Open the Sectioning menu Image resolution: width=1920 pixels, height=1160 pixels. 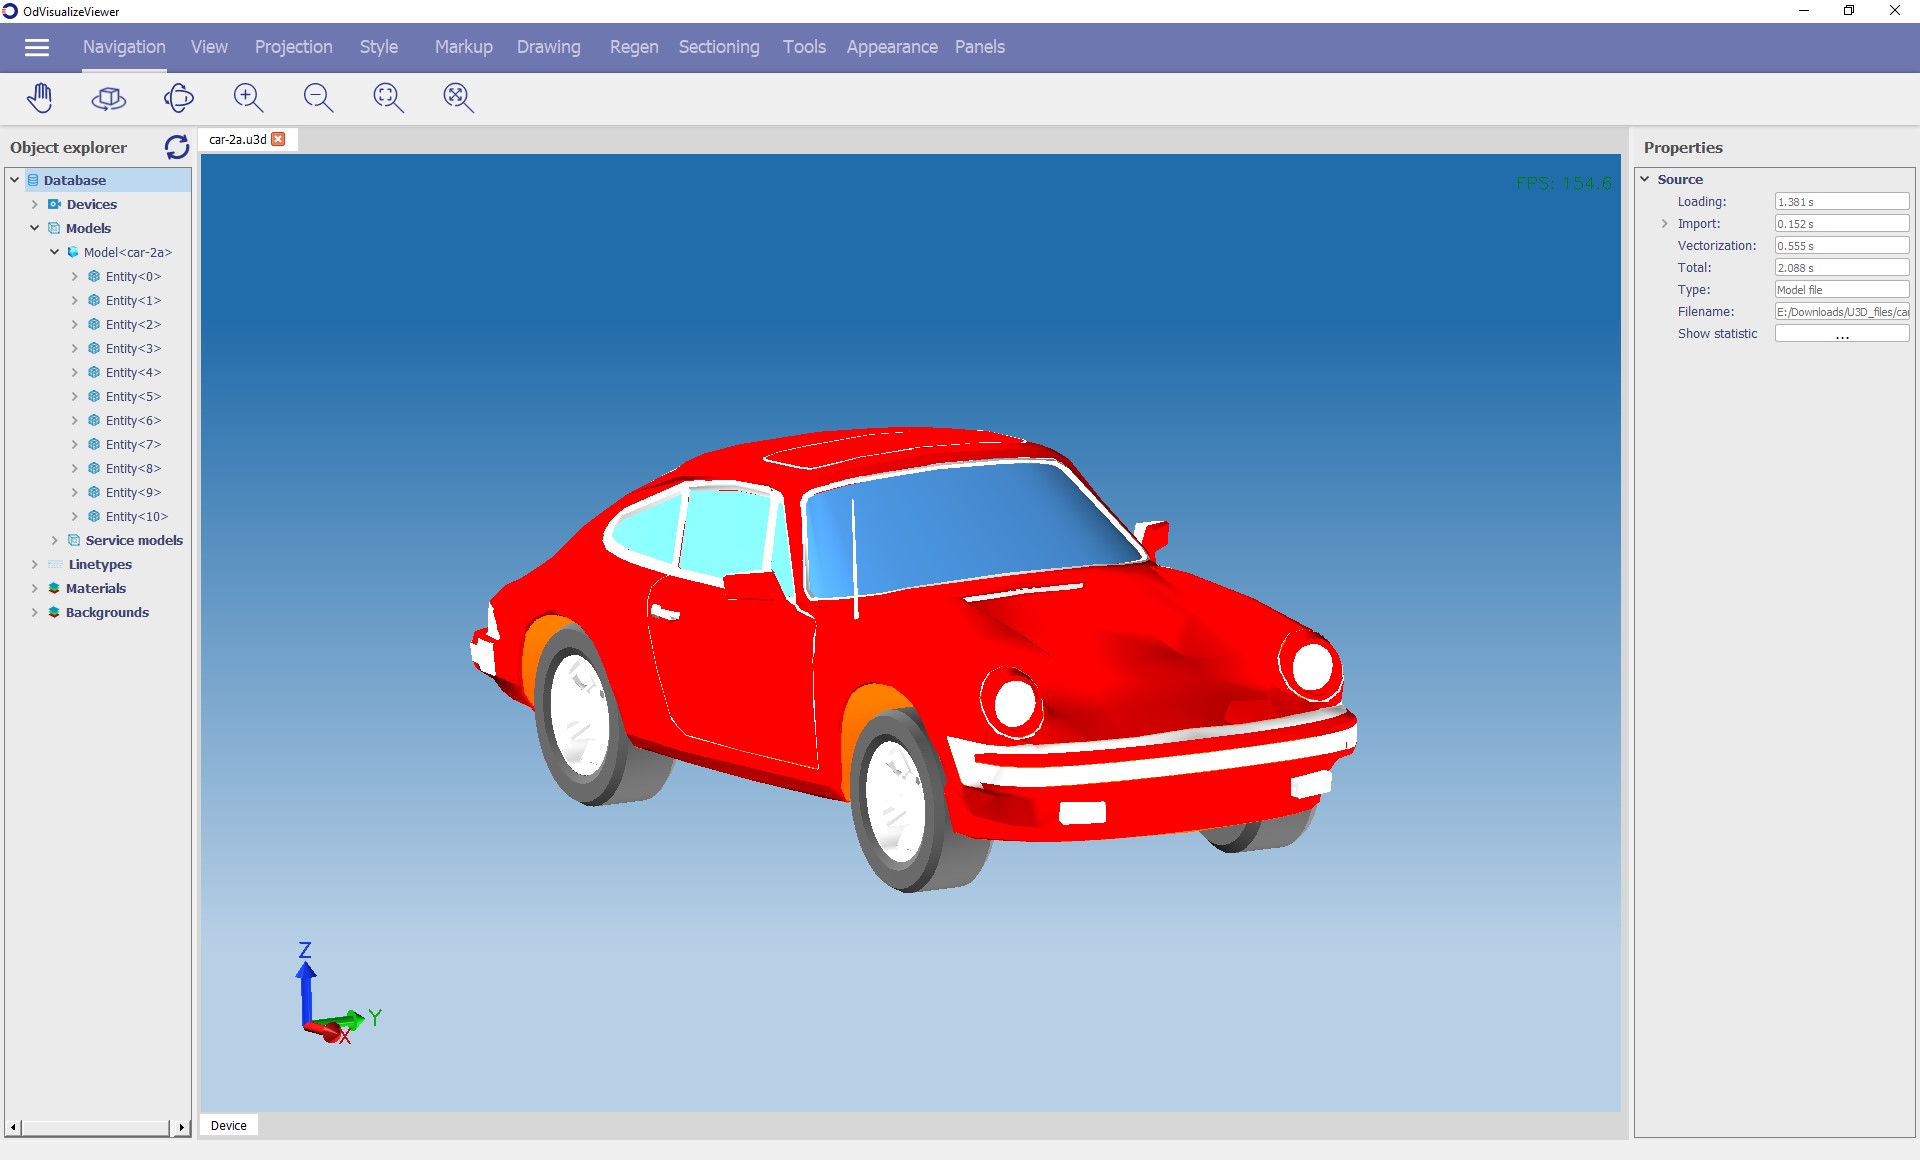717,49
